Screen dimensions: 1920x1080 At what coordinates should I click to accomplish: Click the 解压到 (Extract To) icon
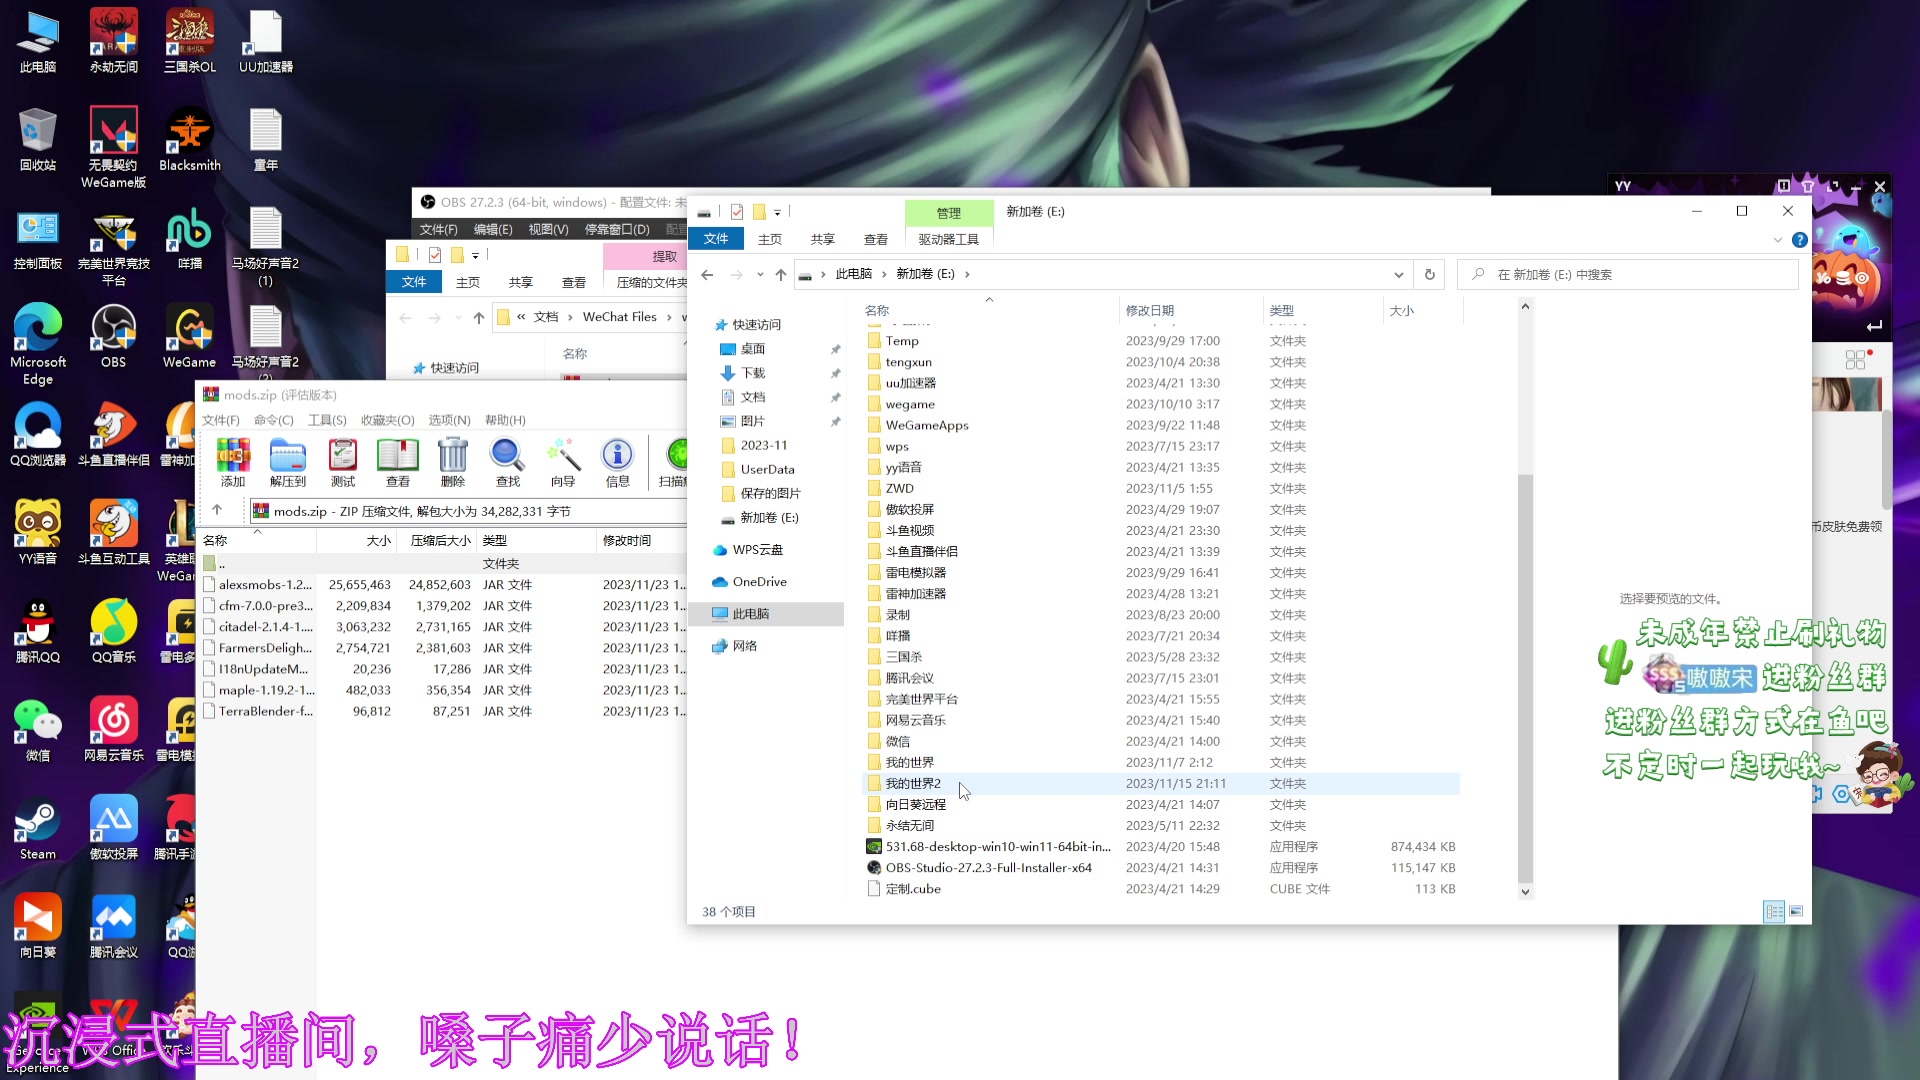pos(288,462)
